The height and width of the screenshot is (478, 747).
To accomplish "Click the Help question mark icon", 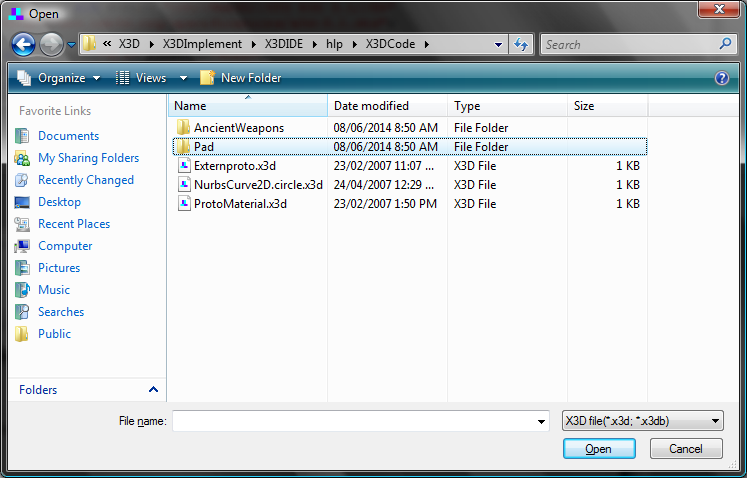I will click(722, 78).
